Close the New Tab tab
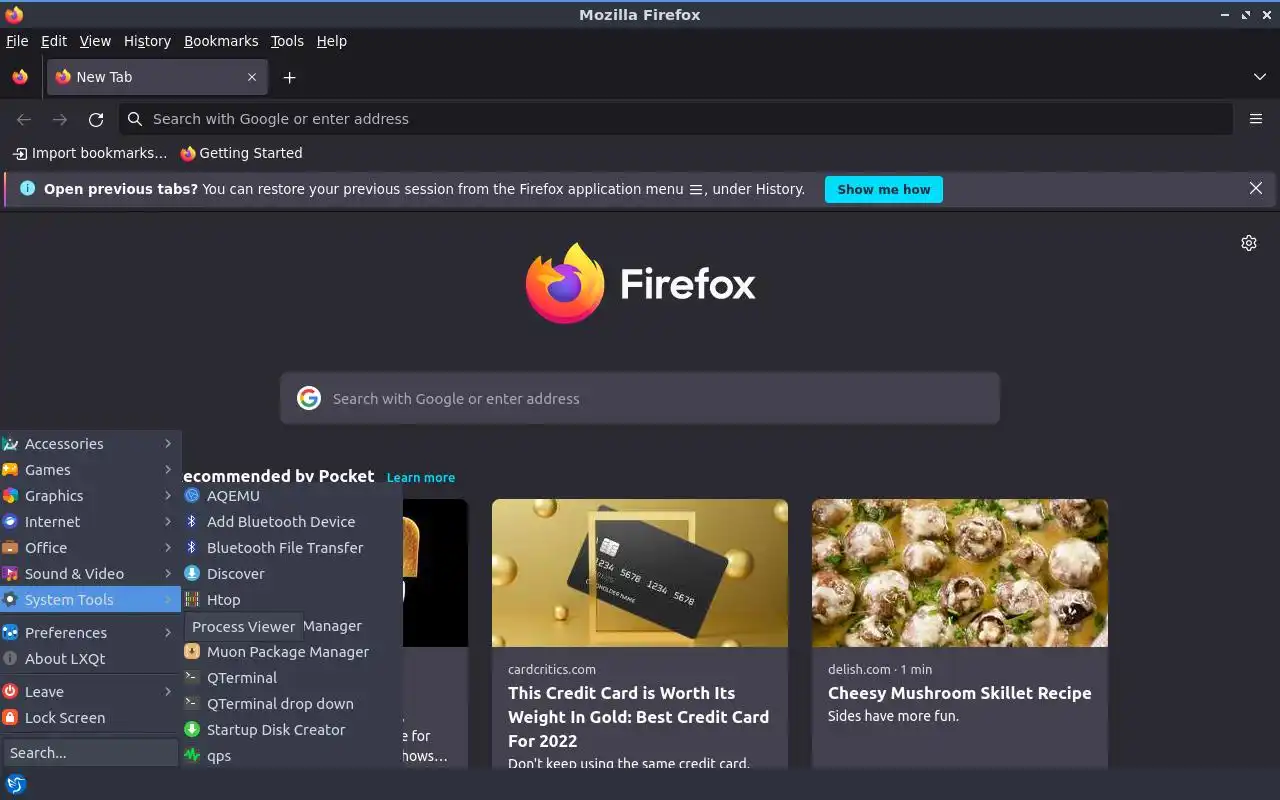 252,77
